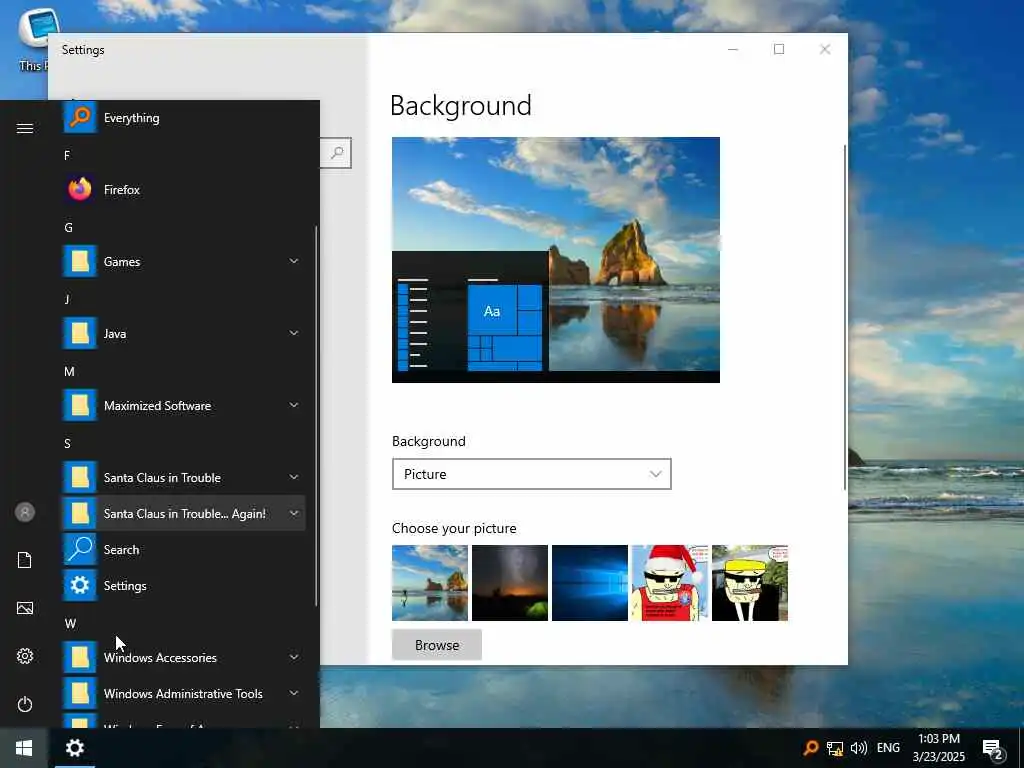Click the search magnifier in Settings search box
Viewport: 1024px width, 768px height.
[x=337, y=153]
